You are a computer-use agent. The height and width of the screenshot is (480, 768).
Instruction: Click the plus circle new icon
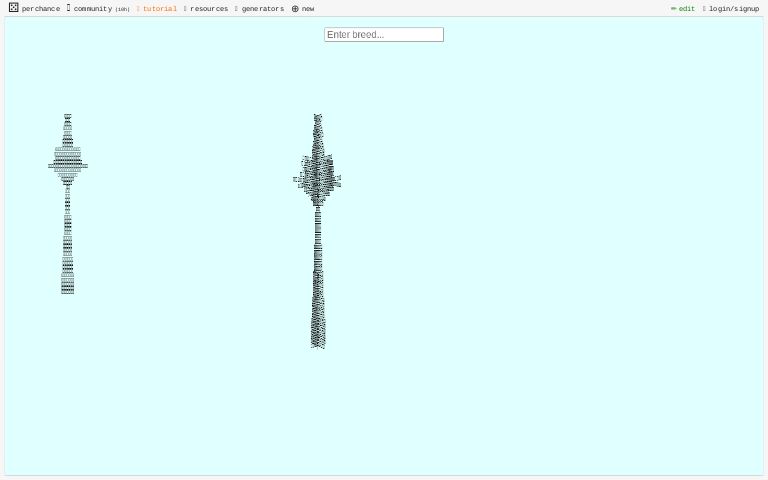click(x=295, y=9)
